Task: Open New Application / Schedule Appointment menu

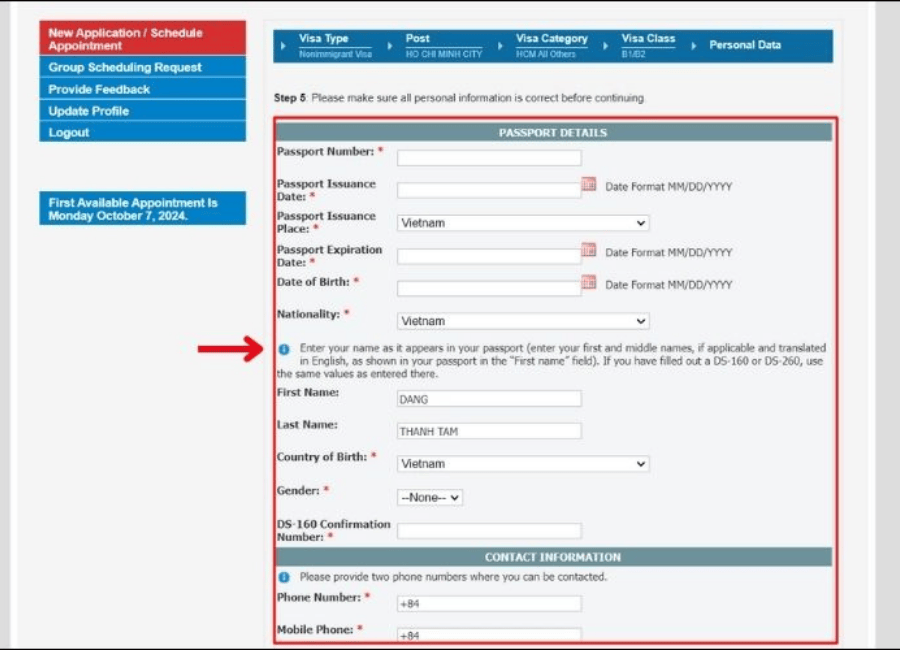Action: coord(142,38)
